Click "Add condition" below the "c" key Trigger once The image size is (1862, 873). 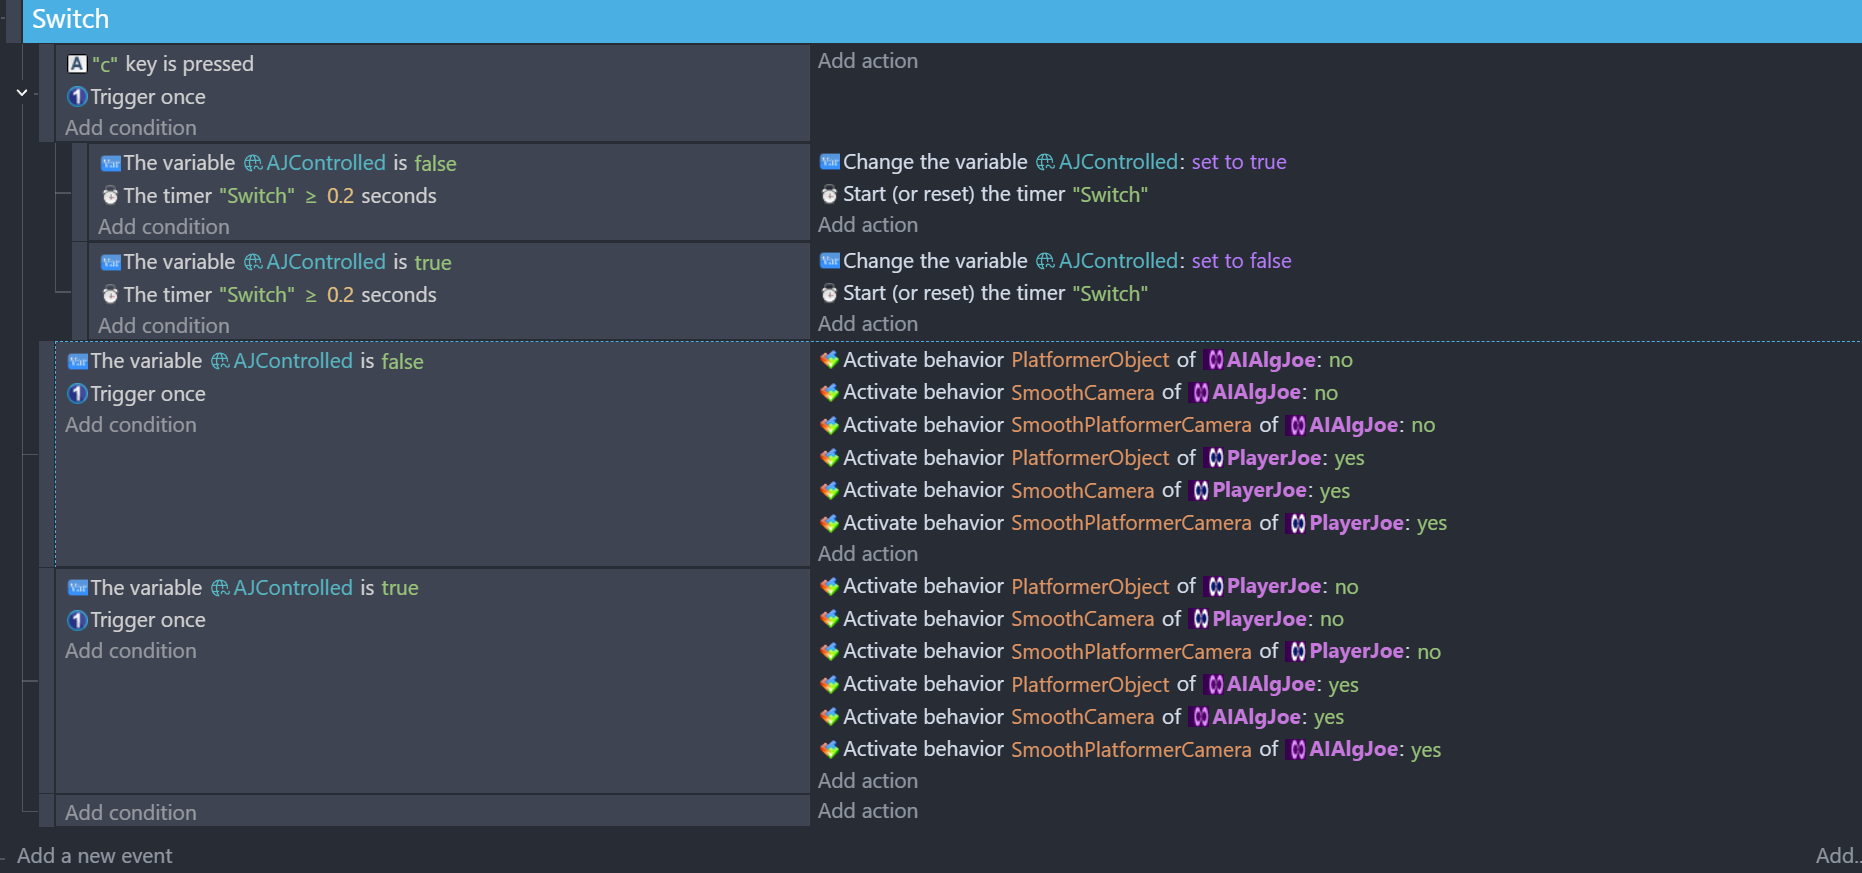(130, 128)
